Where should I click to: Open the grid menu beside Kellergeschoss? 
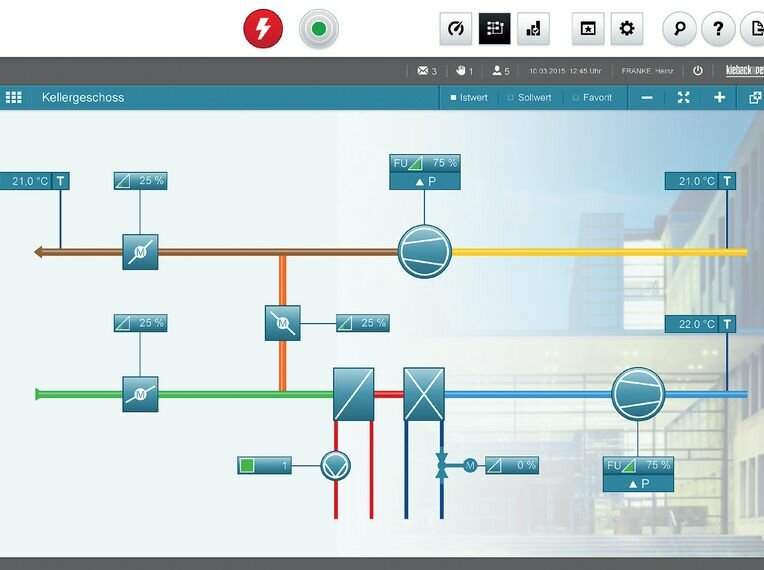(14, 97)
